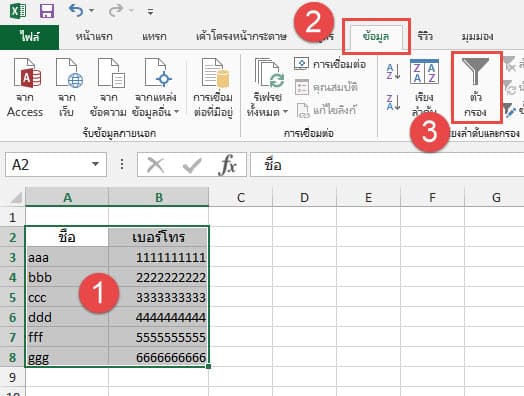Select row 9 header
Viewport: 524px width, 396px height.
coord(12,377)
